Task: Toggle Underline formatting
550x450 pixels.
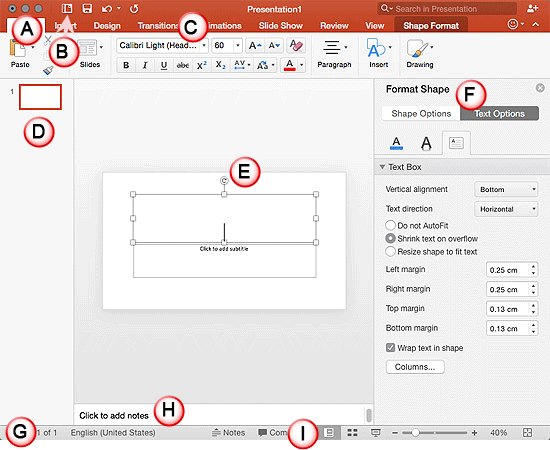Action: (x=163, y=65)
